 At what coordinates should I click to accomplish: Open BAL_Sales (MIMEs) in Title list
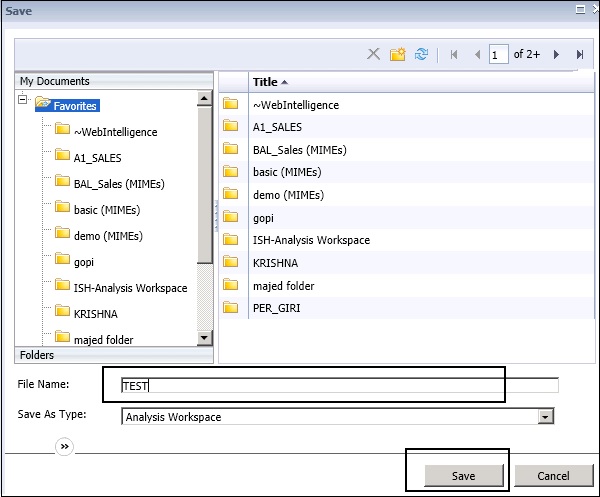pos(300,150)
